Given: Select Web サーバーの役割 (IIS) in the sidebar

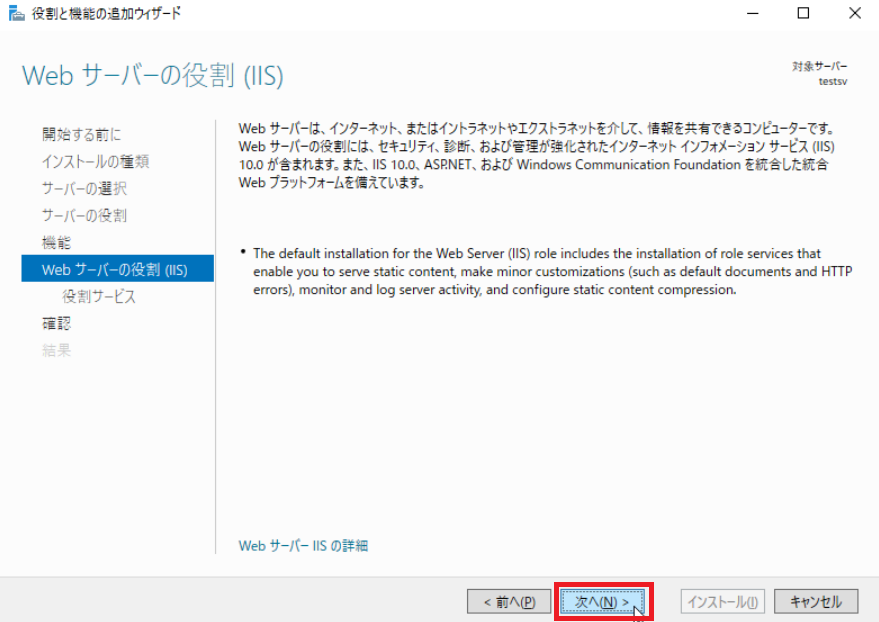Looking at the screenshot, I should pos(117,269).
